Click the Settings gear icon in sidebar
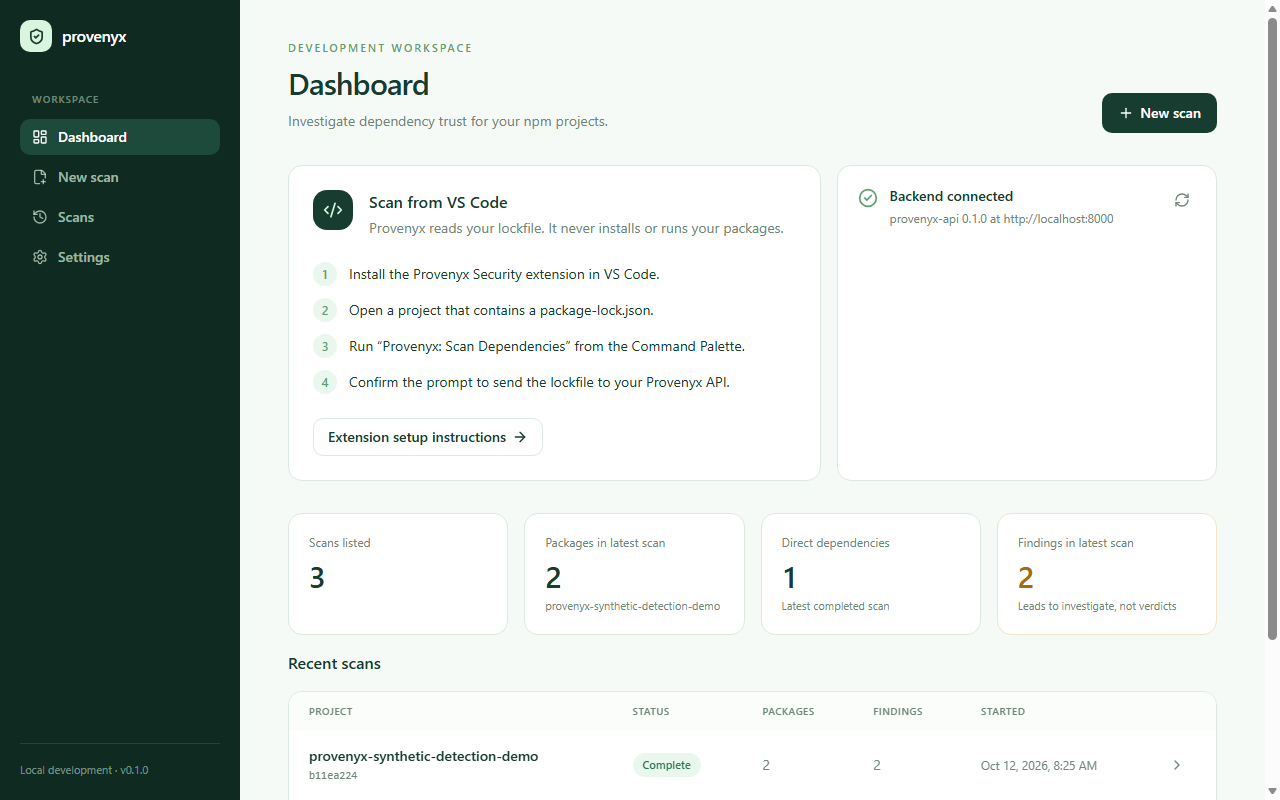Screen dimensions: 1280x800 tap(40, 257)
